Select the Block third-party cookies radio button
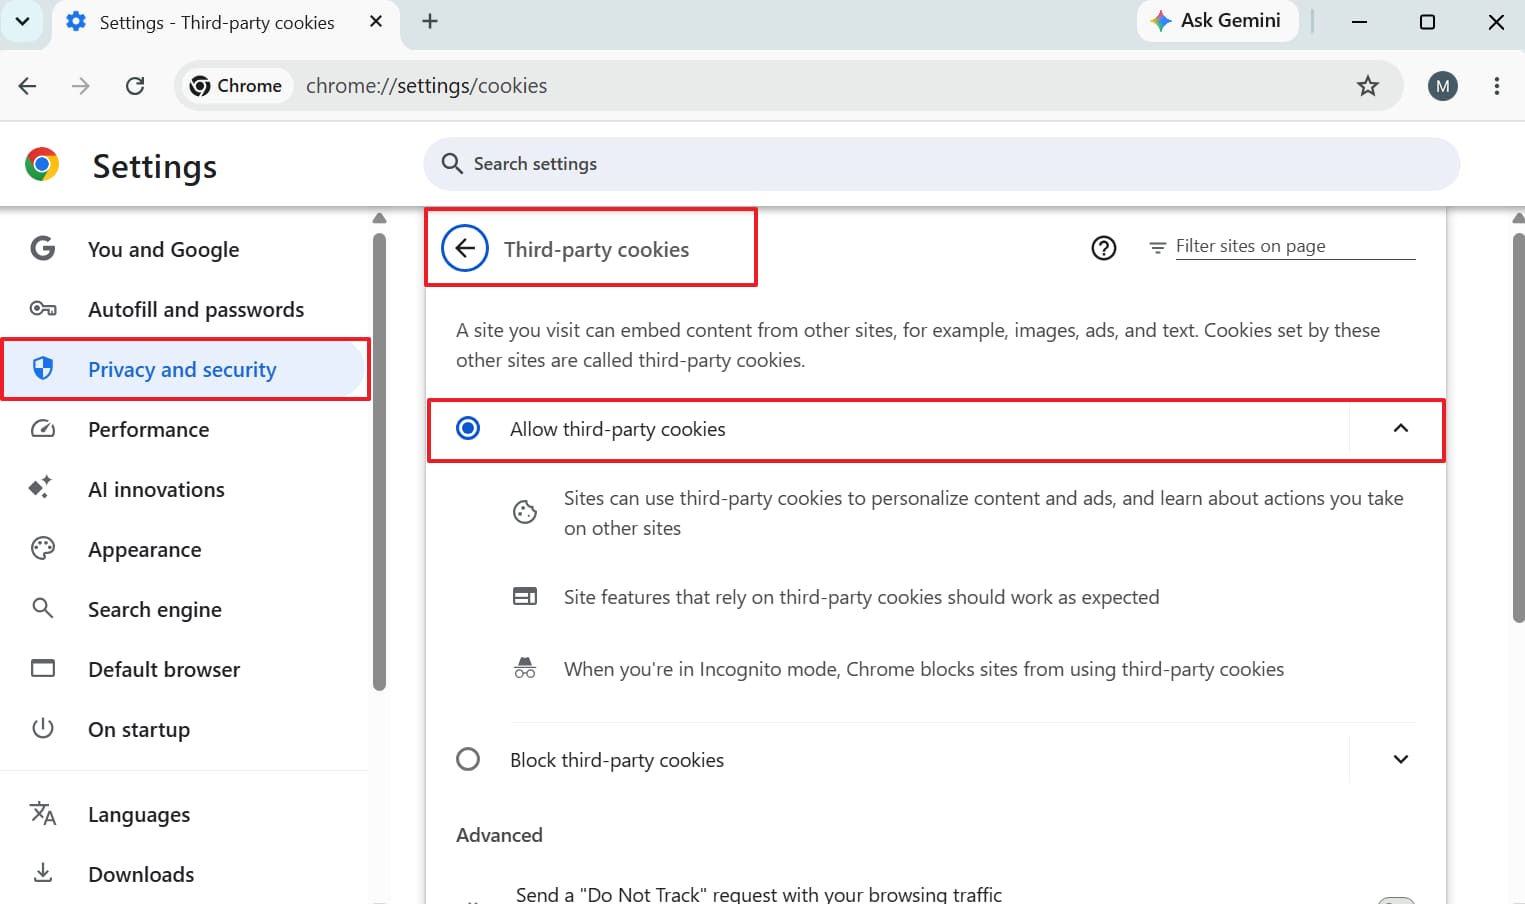Screen dimensions: 1525x904 (468, 759)
